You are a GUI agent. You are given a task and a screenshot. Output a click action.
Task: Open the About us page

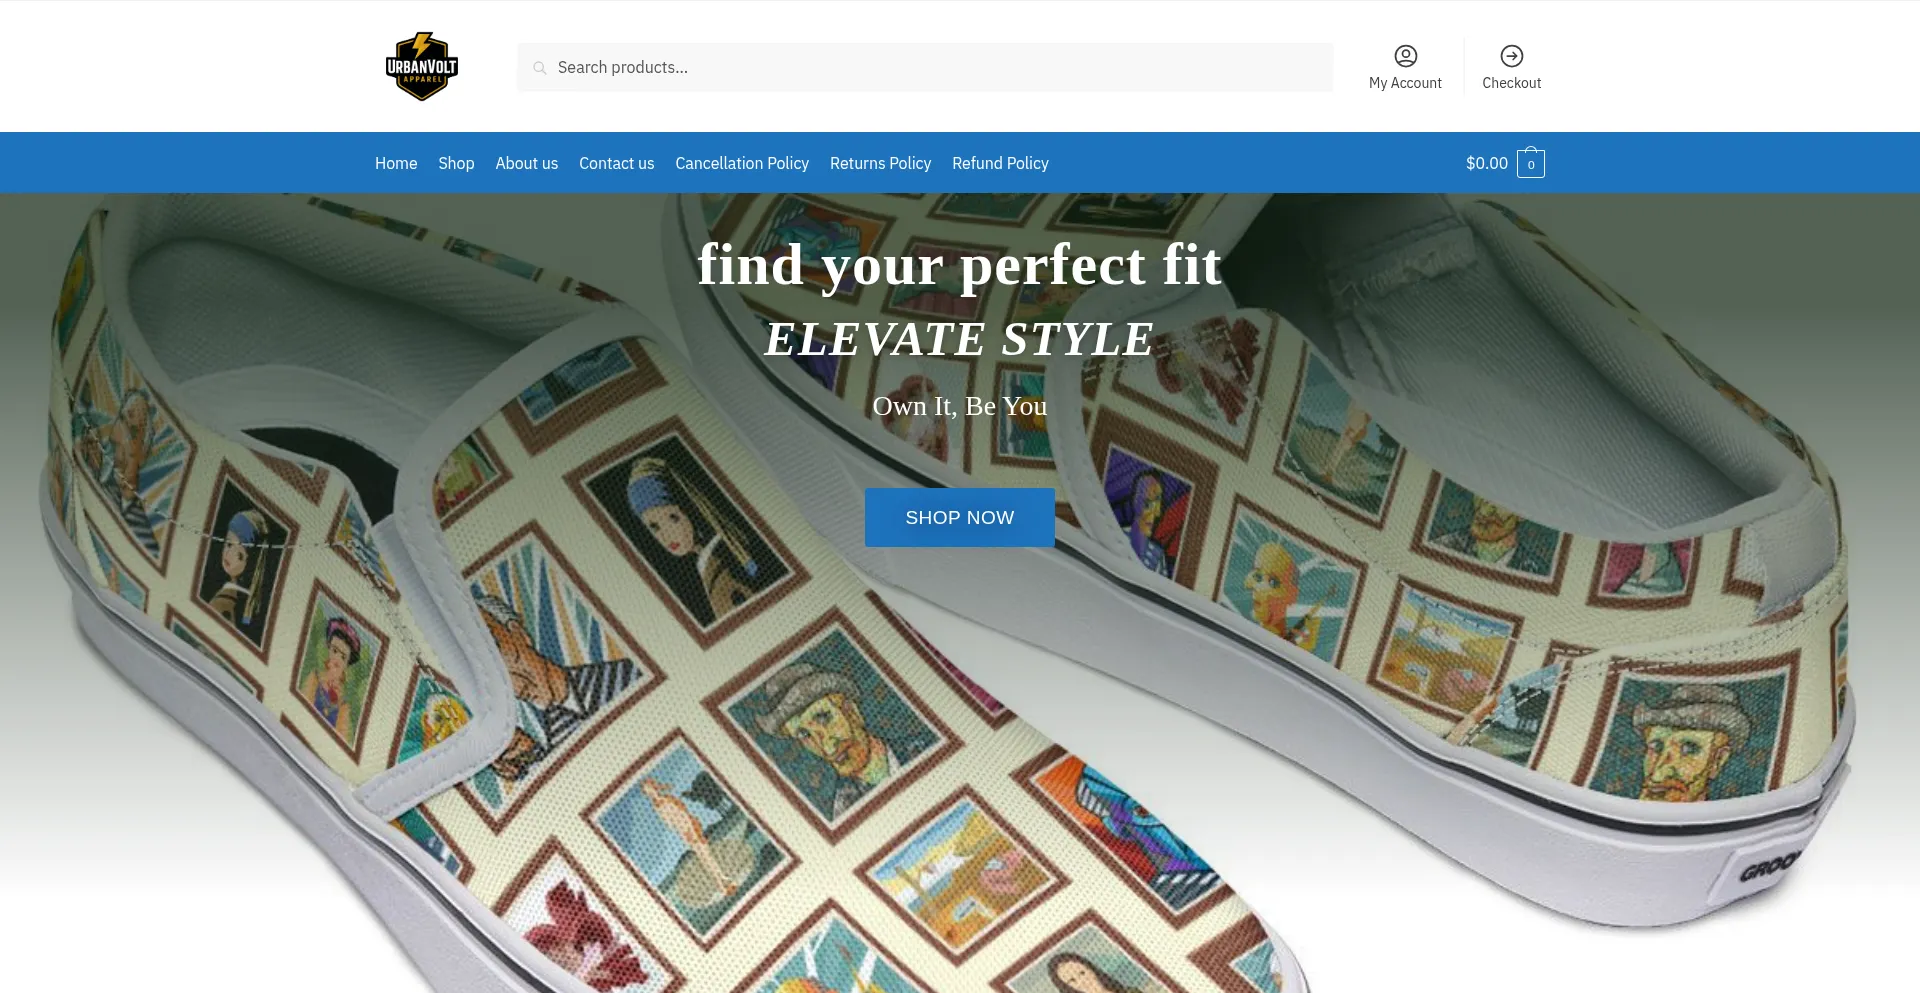pyautogui.click(x=527, y=163)
